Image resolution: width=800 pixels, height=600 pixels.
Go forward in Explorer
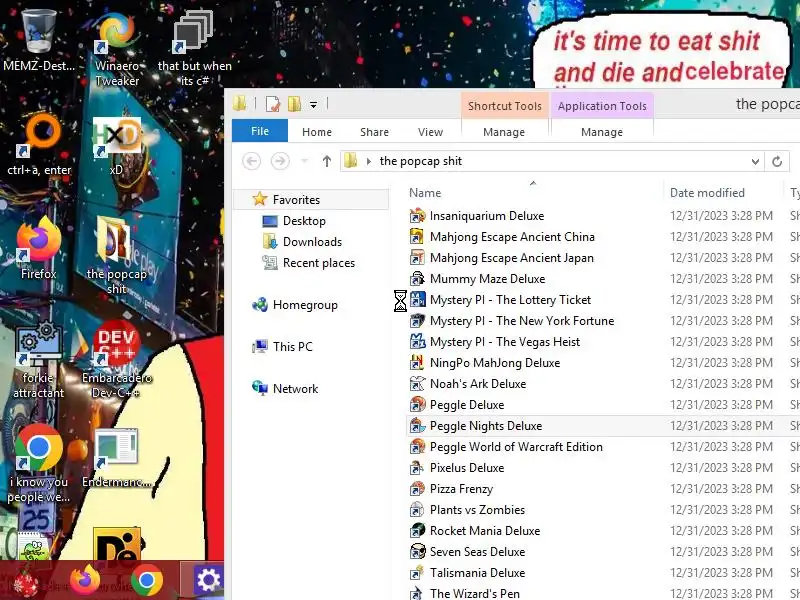280,161
